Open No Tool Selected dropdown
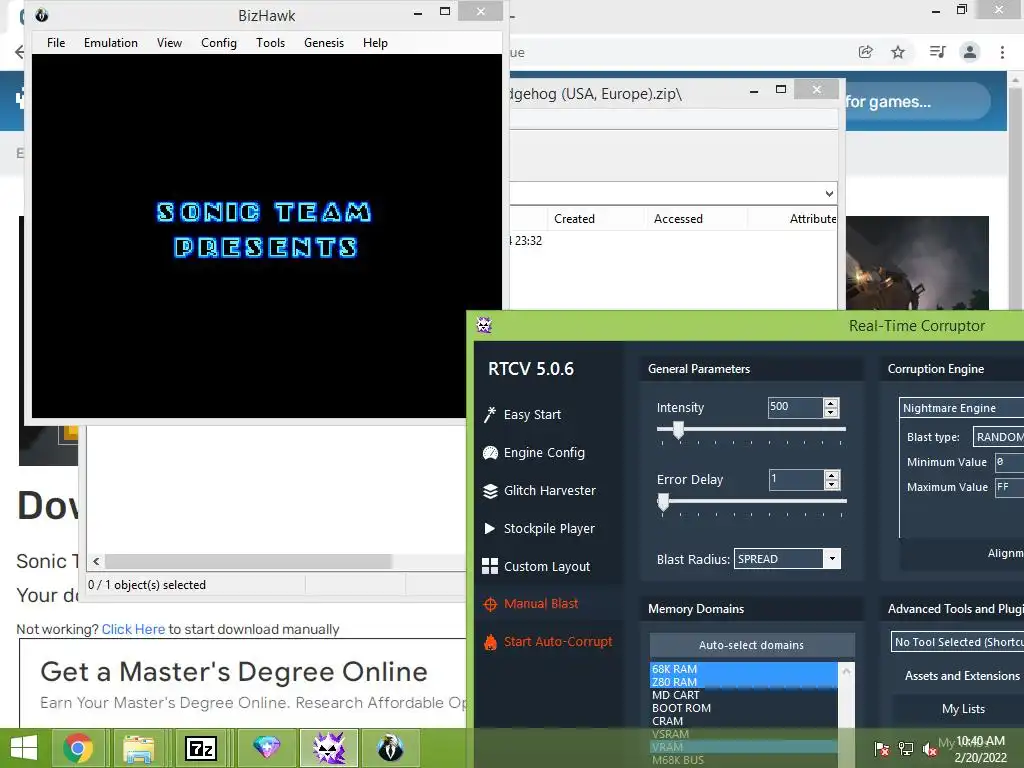Screen dimensions: 1024x768 [957, 642]
